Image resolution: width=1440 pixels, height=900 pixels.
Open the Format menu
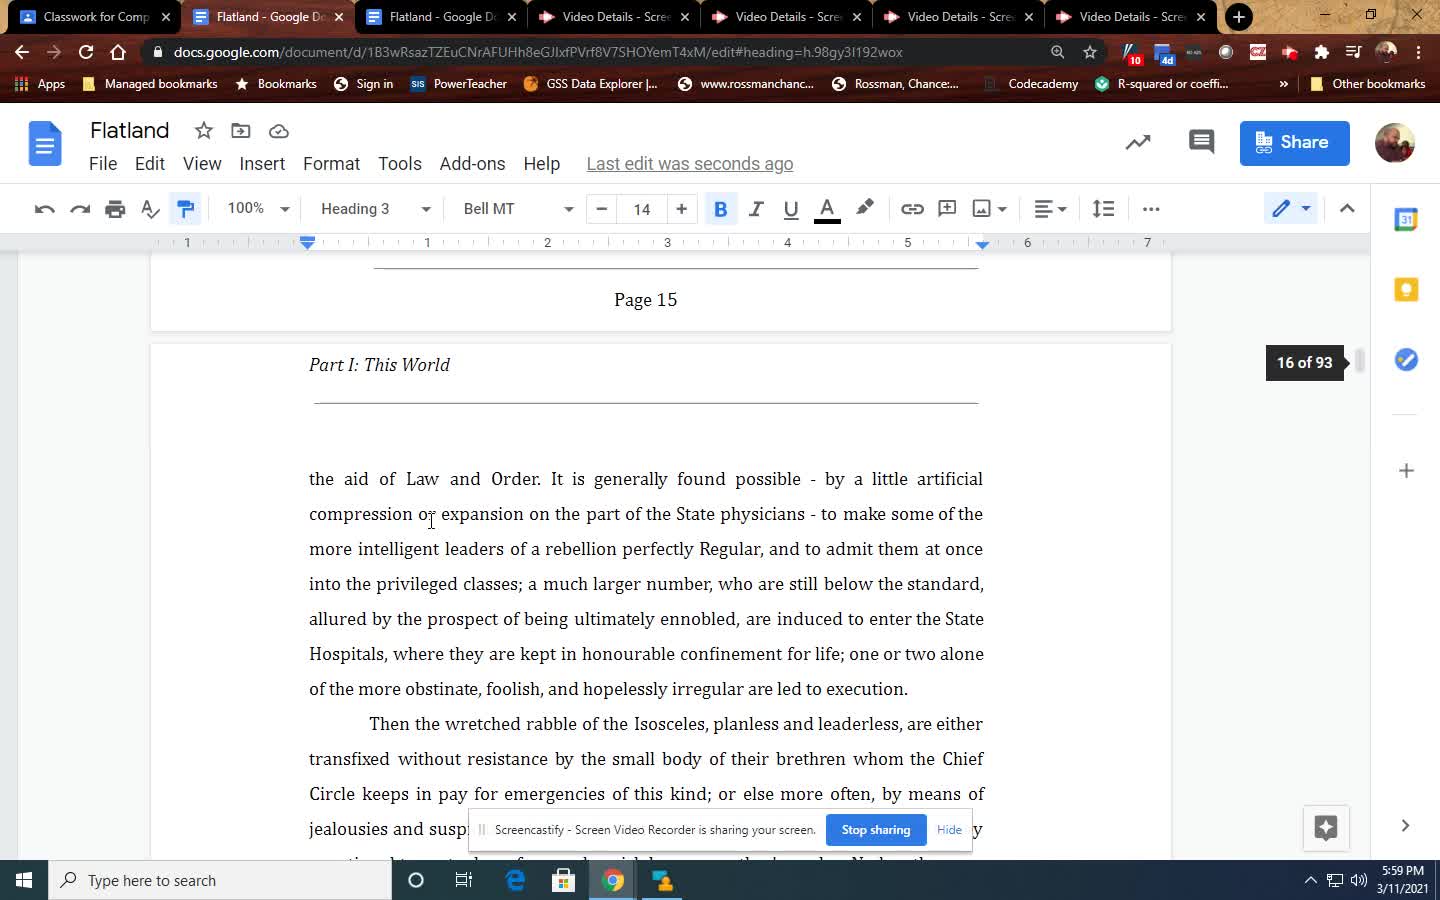pos(331,164)
